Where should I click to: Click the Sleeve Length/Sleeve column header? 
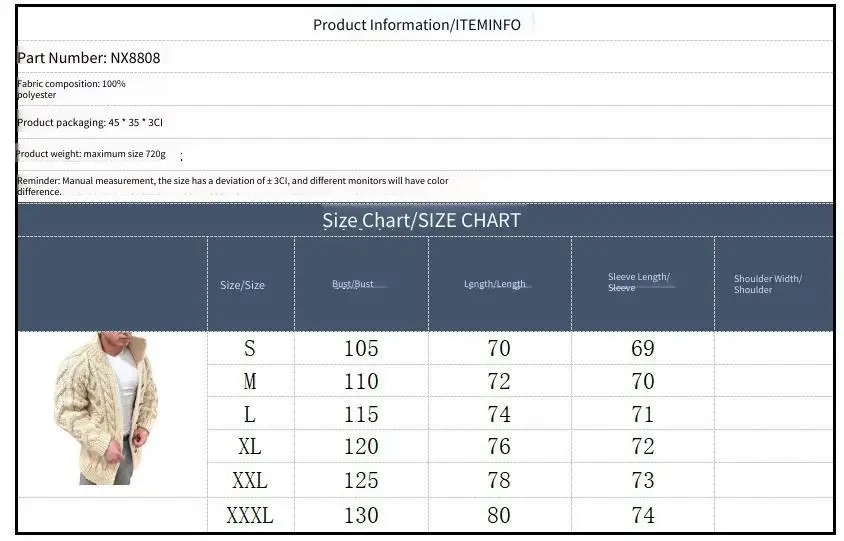(639, 282)
